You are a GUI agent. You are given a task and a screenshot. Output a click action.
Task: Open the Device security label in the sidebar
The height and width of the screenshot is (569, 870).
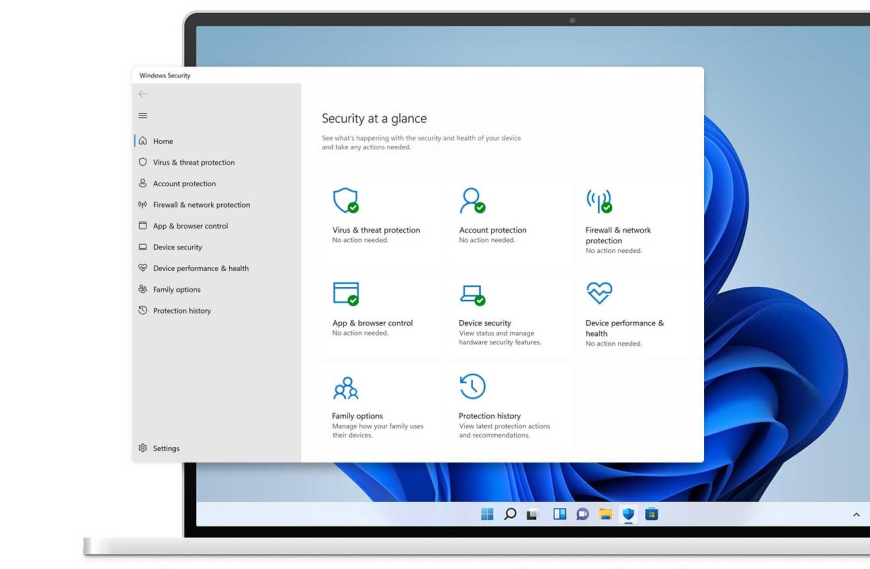coord(178,247)
